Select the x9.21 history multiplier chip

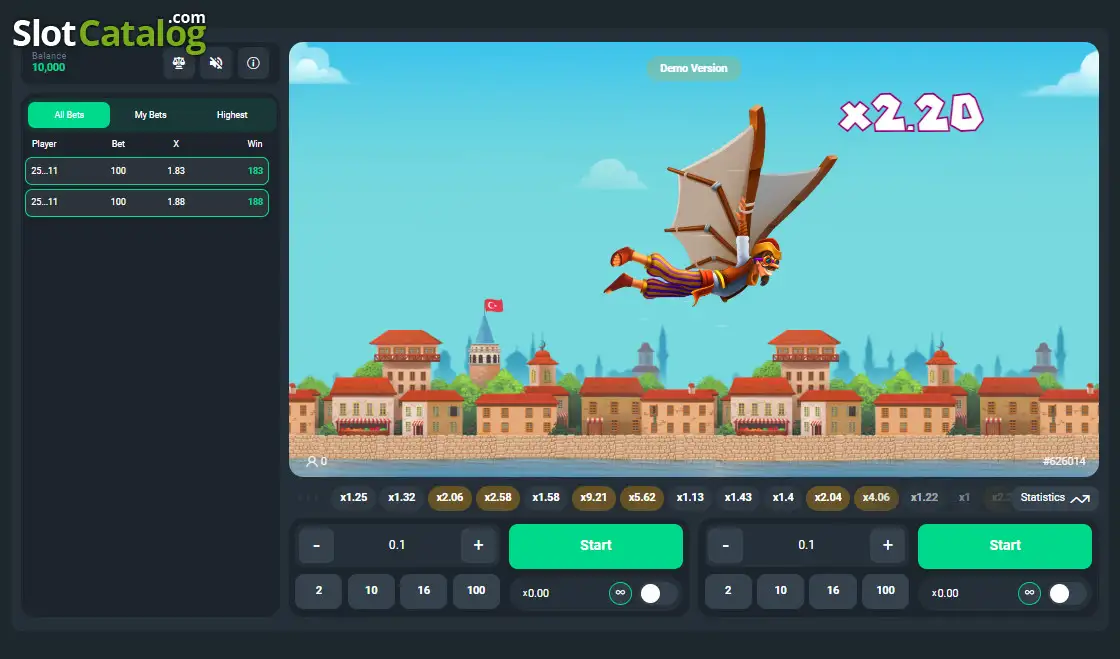click(594, 498)
